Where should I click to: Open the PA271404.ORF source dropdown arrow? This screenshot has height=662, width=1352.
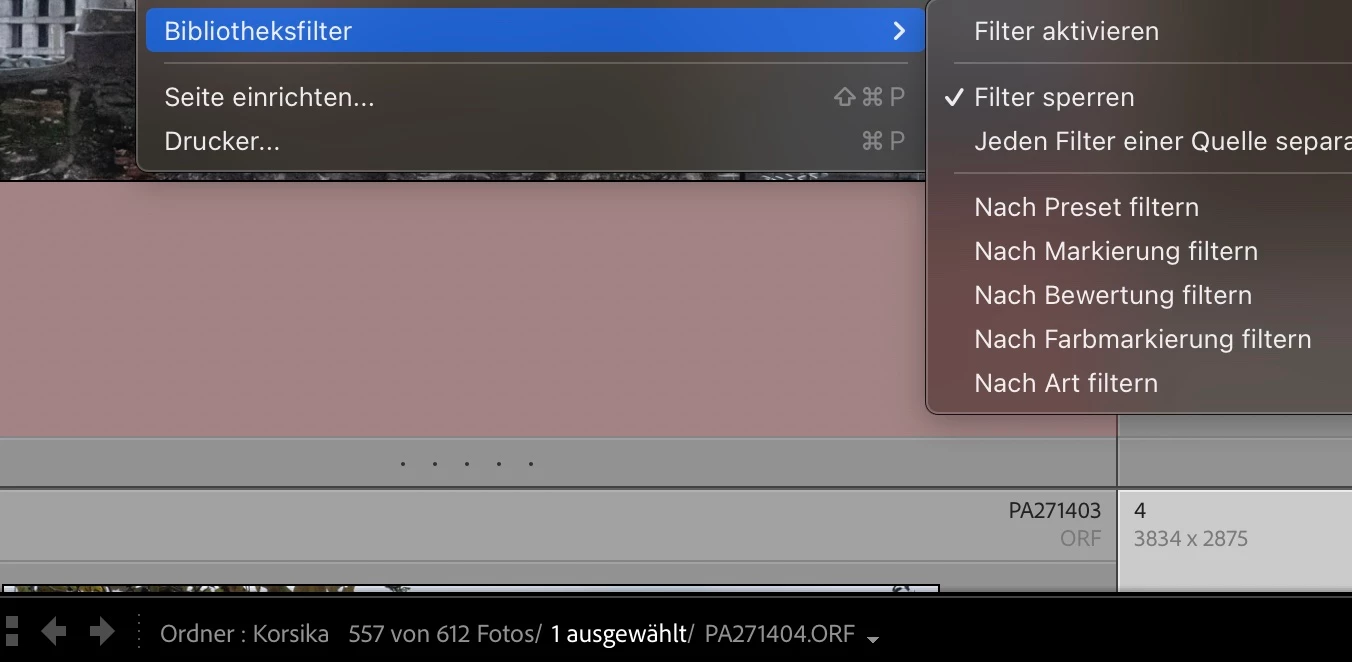(x=873, y=639)
